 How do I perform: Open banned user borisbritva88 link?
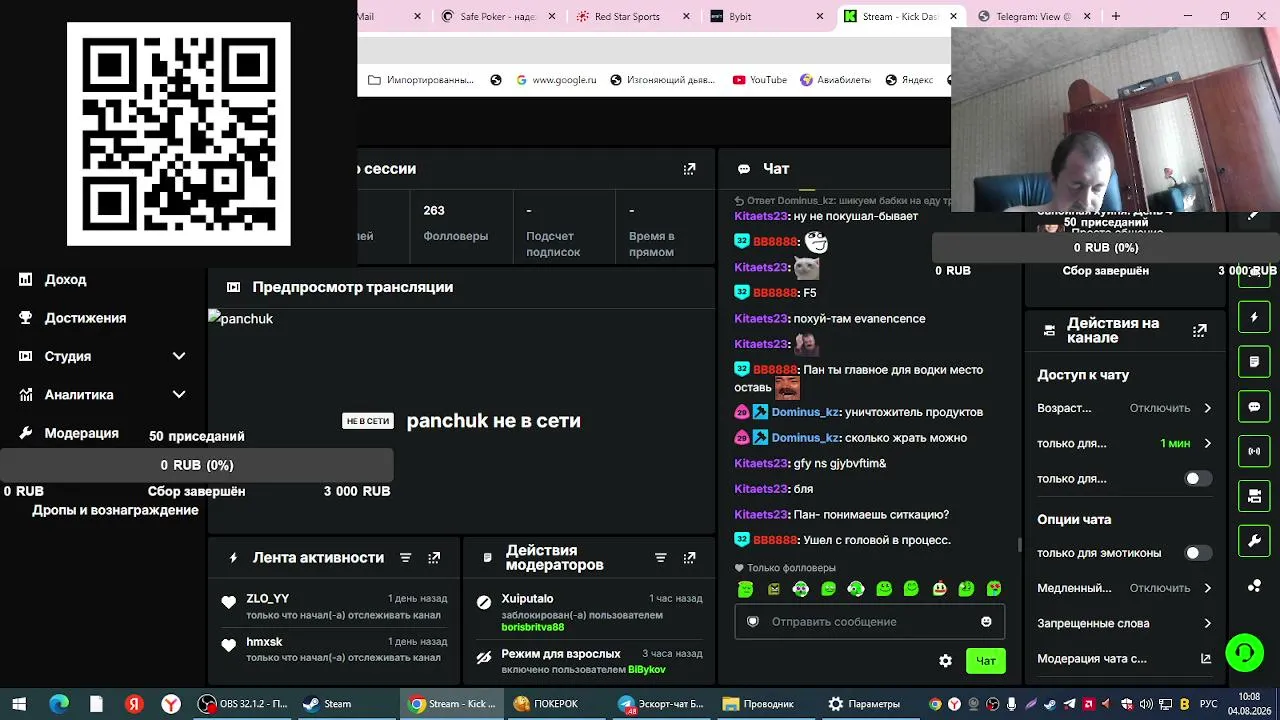(533, 627)
